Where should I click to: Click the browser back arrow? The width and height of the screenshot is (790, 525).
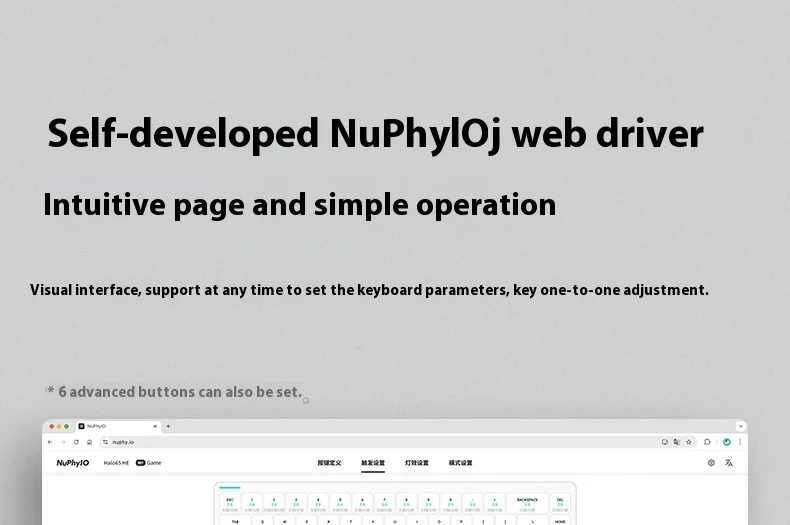[x=50, y=442]
